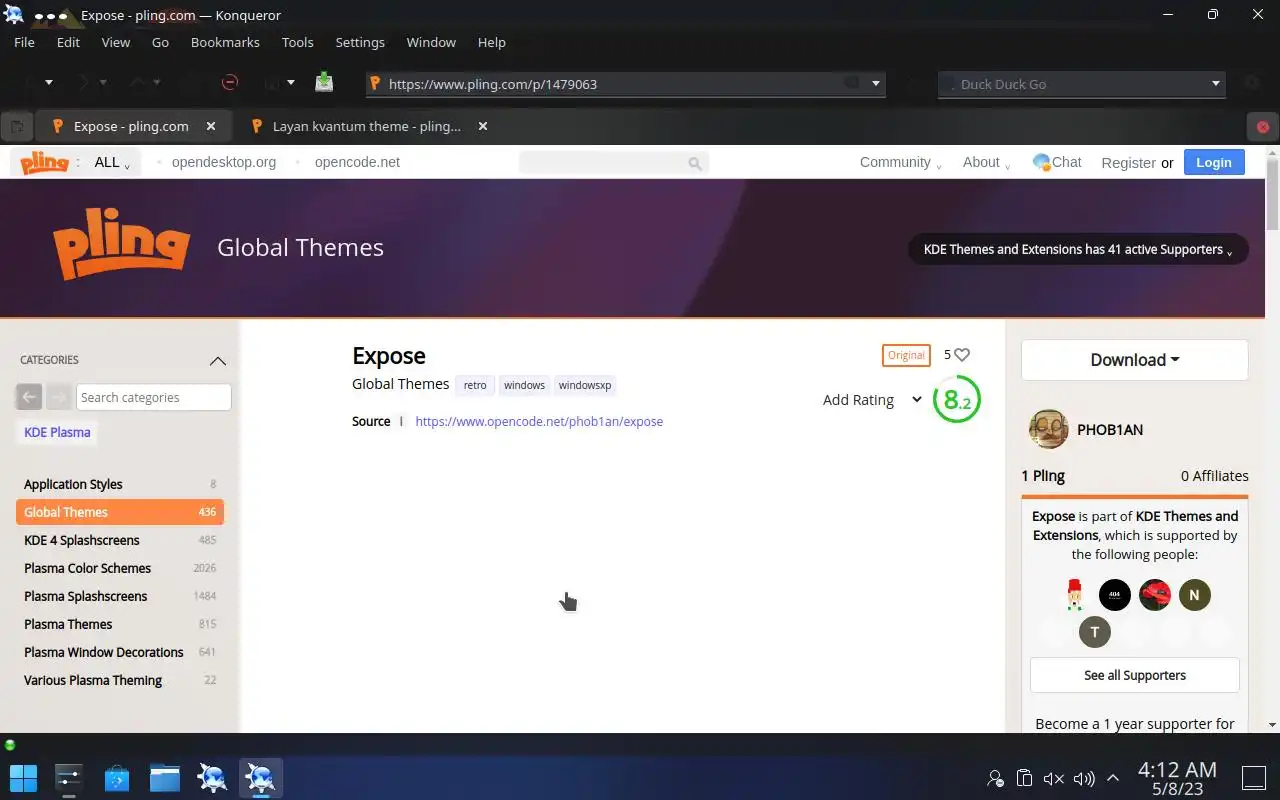Click the black 404 supporter avatar
This screenshot has height=800, width=1280.
(1114, 595)
